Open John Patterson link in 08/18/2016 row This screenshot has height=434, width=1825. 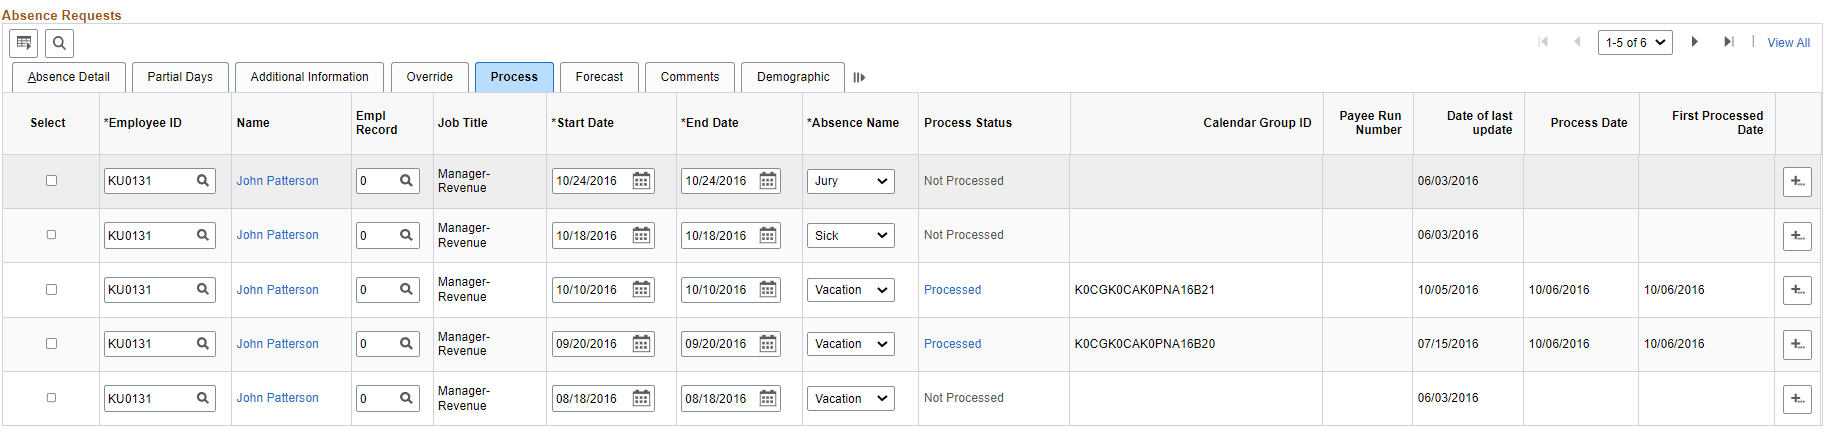(x=277, y=398)
